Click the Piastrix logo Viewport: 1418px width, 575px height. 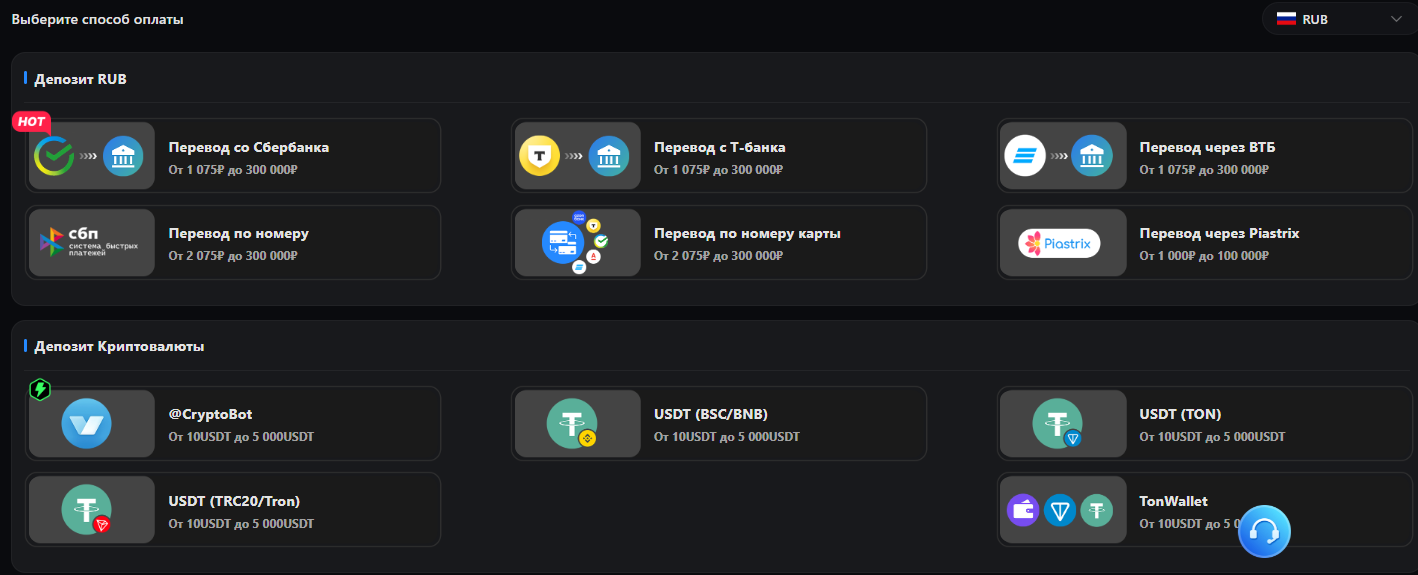click(1059, 243)
